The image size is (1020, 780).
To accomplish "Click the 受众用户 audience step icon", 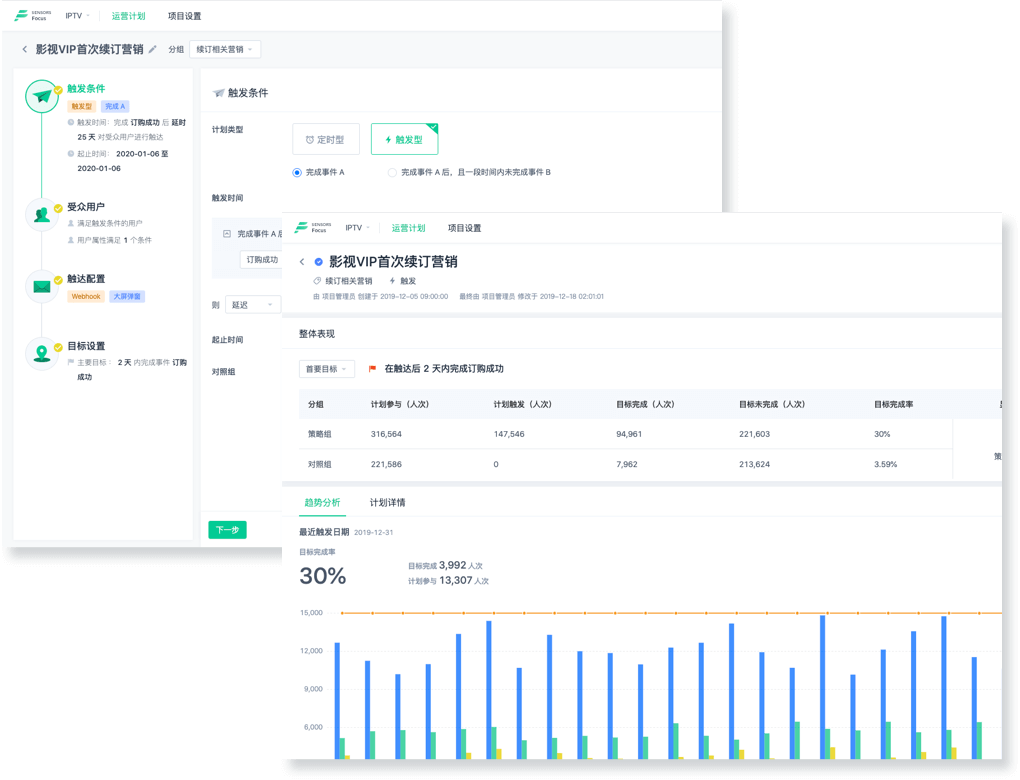I will point(41,215).
